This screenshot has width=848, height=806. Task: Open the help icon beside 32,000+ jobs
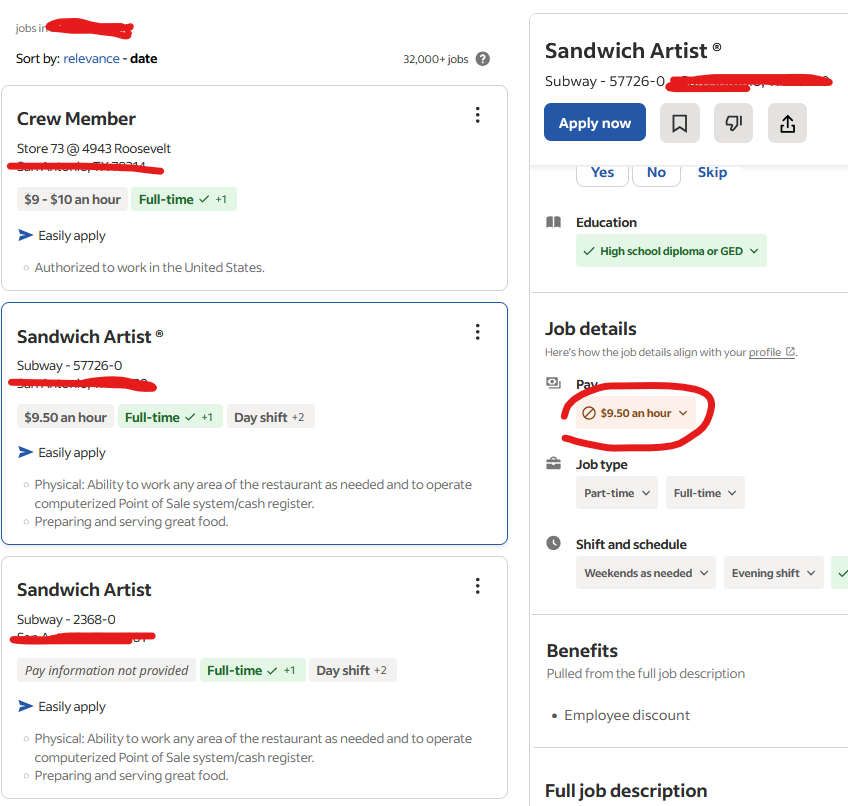(x=482, y=59)
